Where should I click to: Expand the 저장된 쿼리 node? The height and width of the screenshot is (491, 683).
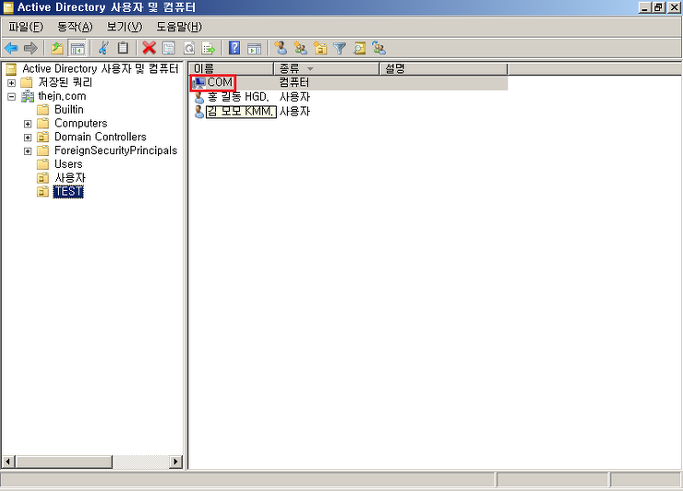coord(11,83)
